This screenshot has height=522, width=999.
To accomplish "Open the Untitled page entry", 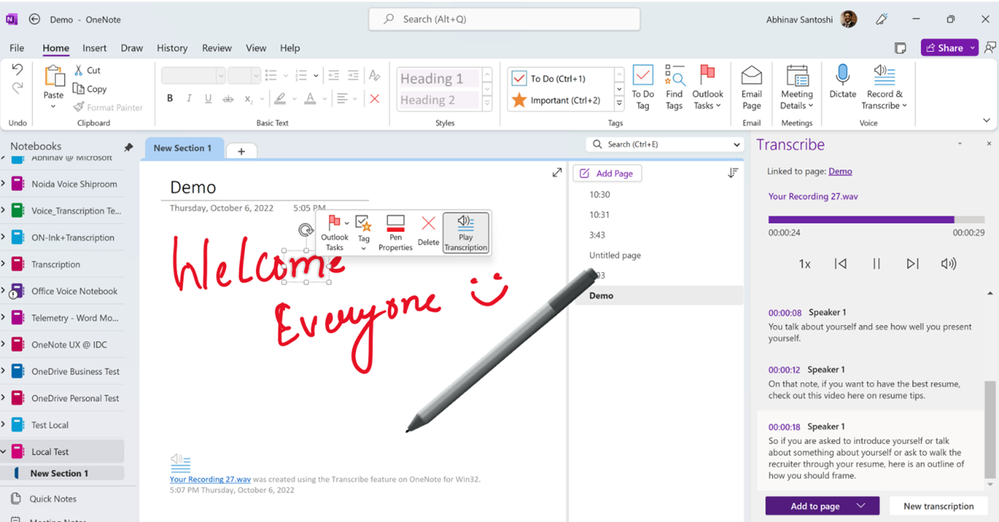I will click(615, 255).
